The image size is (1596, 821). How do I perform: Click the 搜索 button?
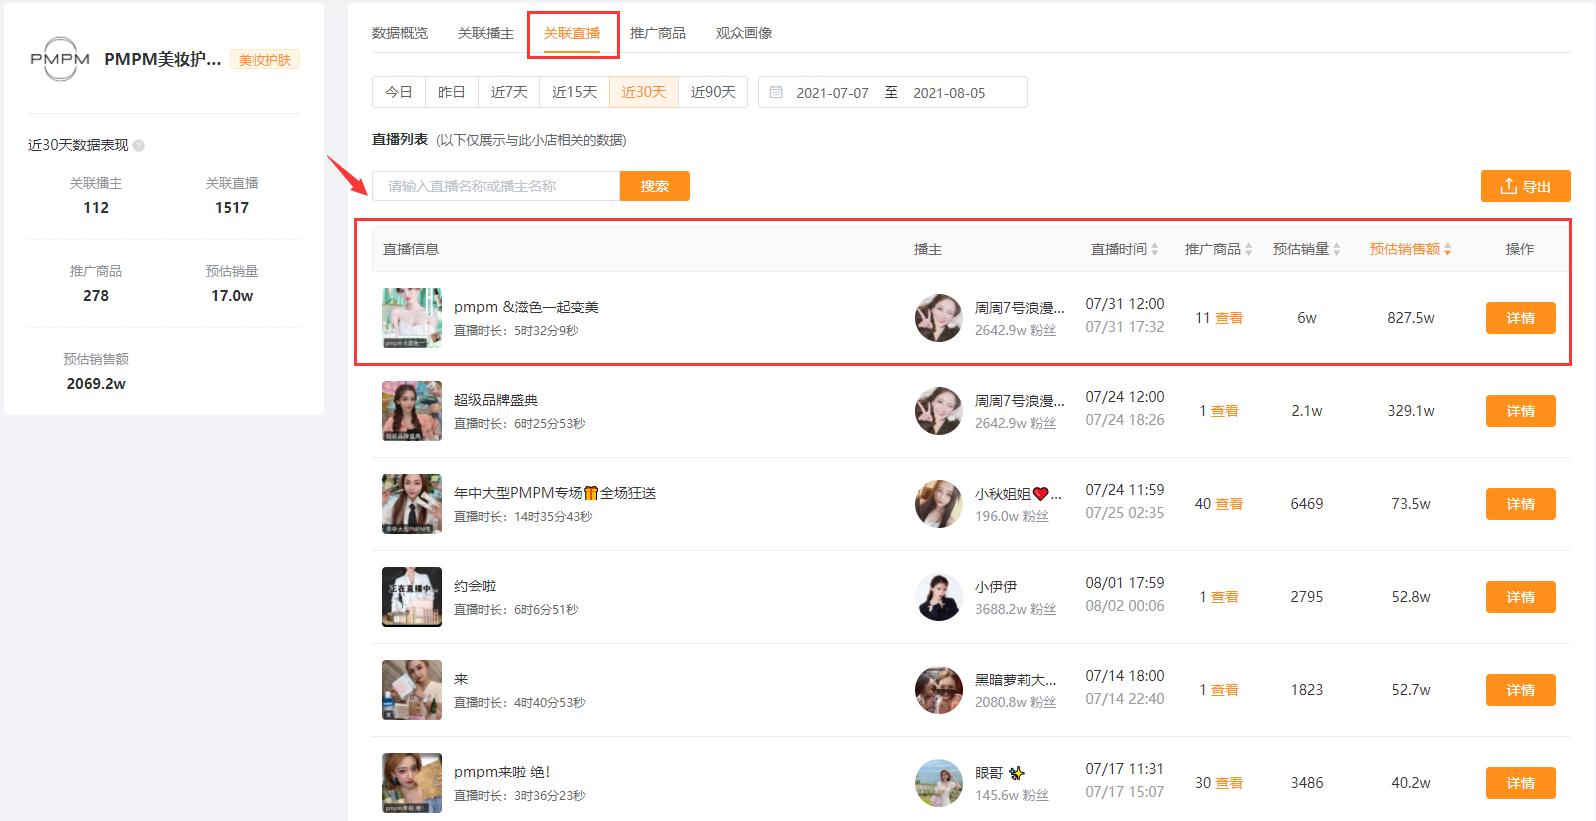click(655, 186)
